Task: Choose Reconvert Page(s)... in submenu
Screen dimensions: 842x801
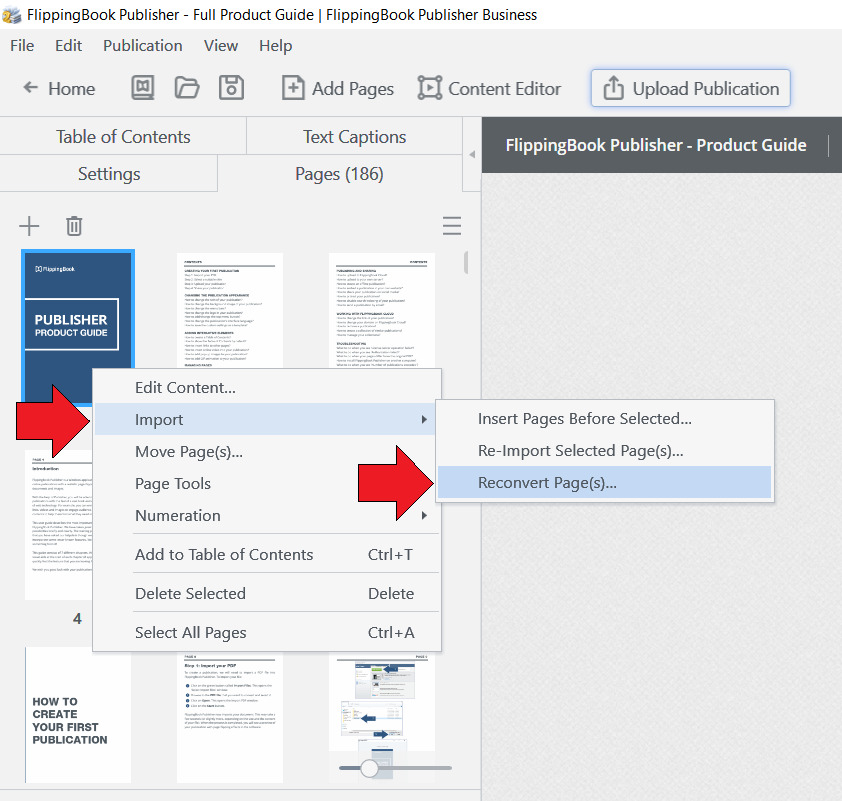Action: pyautogui.click(x=605, y=483)
